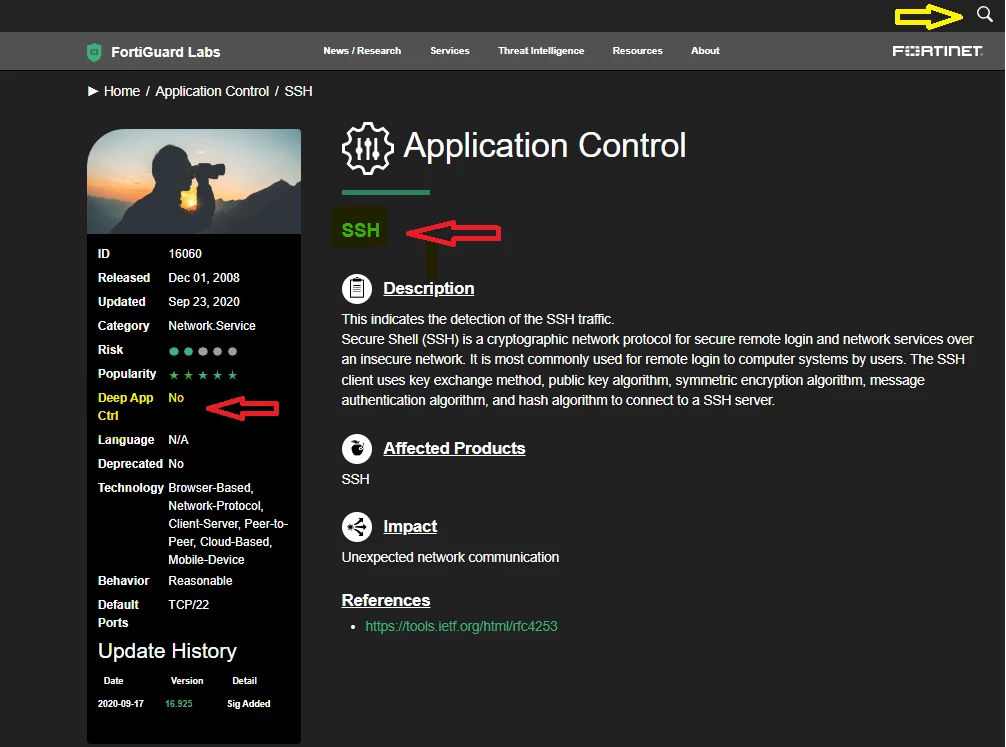Viewport: 1006px width, 747px height.
Task: Click the Behavior value Reasonable
Action: [200, 581]
